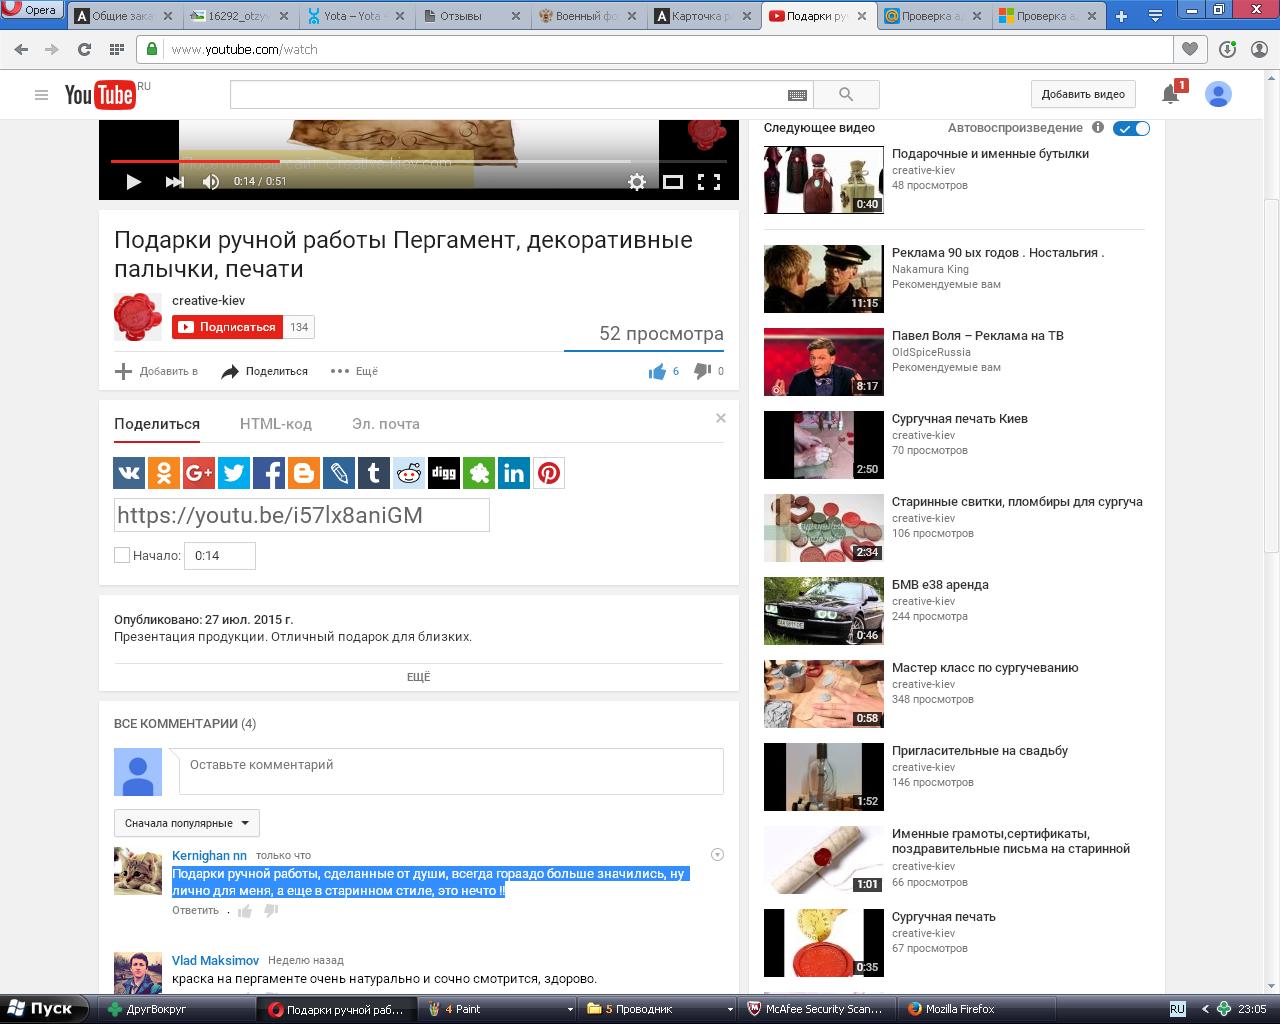Toggle autoplay switch
The height and width of the screenshot is (1024, 1280).
(x=1132, y=128)
